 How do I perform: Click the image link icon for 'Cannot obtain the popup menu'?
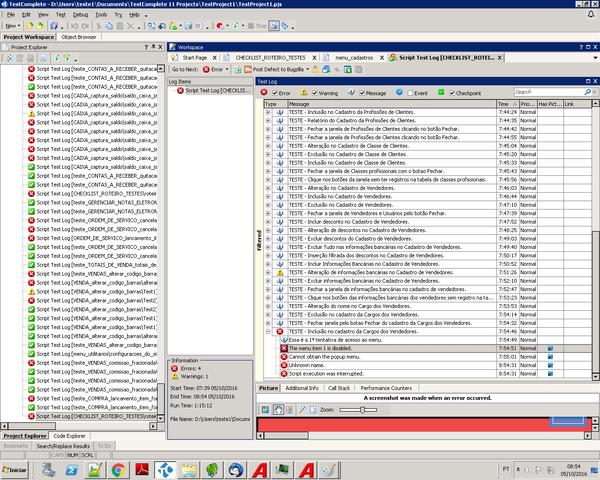[550, 356]
